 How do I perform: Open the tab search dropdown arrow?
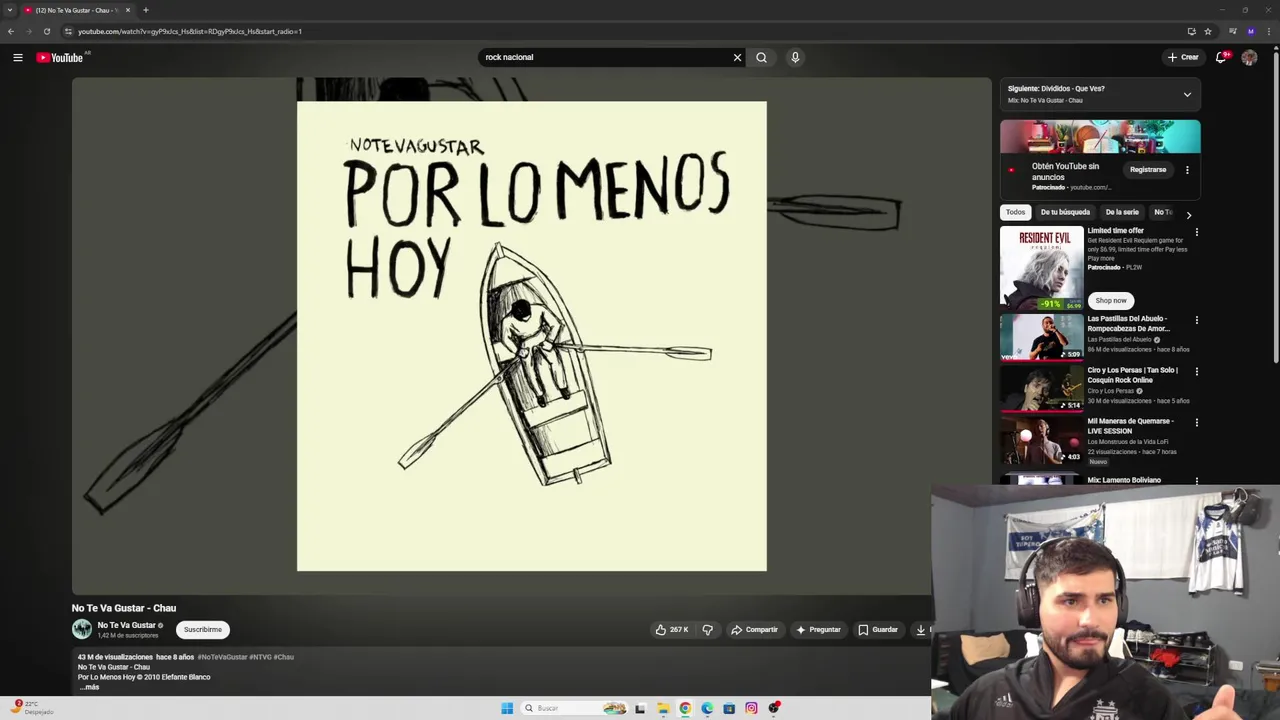pyautogui.click(x=10, y=10)
